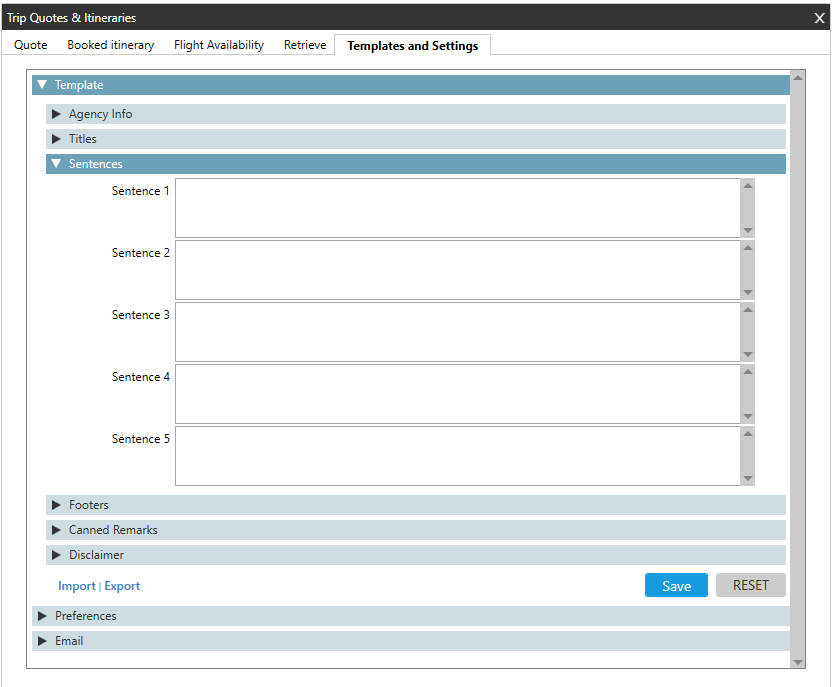Screen dimensions: 832x687
Task: Switch to the Quote tab
Action: click(31, 45)
